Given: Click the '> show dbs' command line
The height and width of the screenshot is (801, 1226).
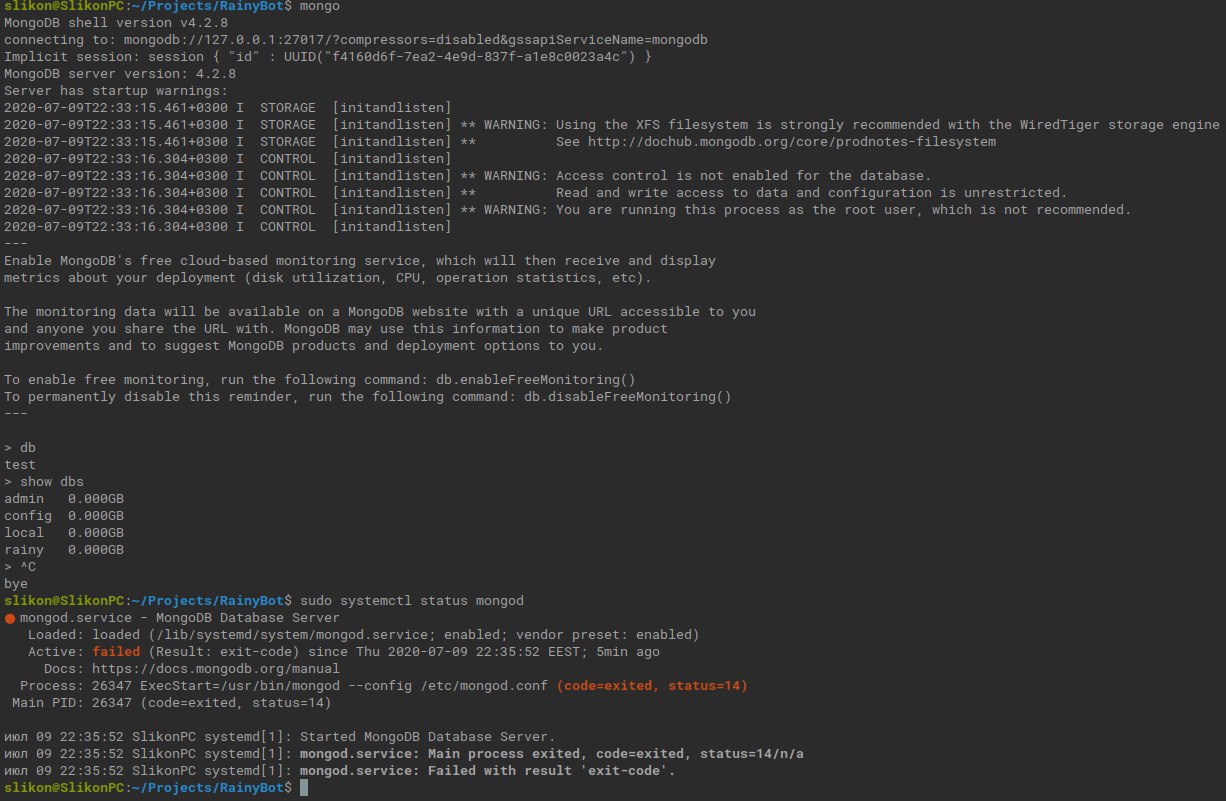Looking at the screenshot, I should (44, 482).
